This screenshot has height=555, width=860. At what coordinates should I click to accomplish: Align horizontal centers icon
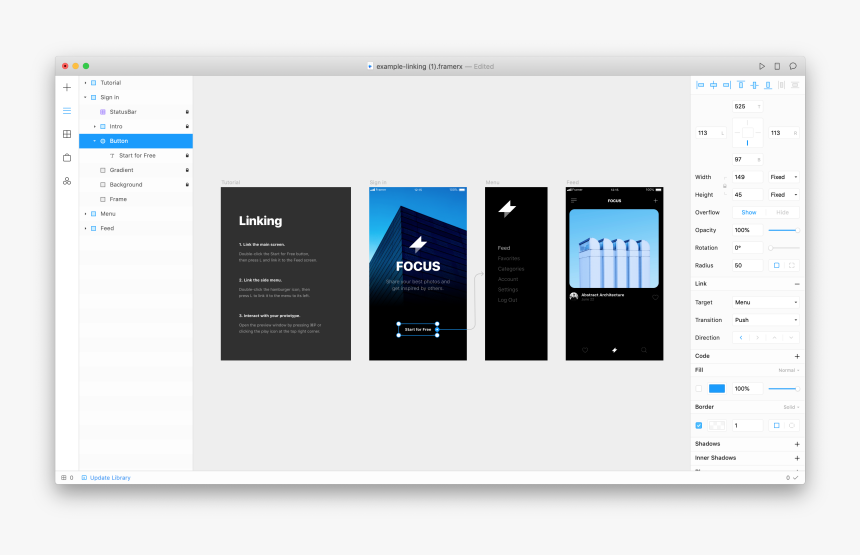point(714,85)
